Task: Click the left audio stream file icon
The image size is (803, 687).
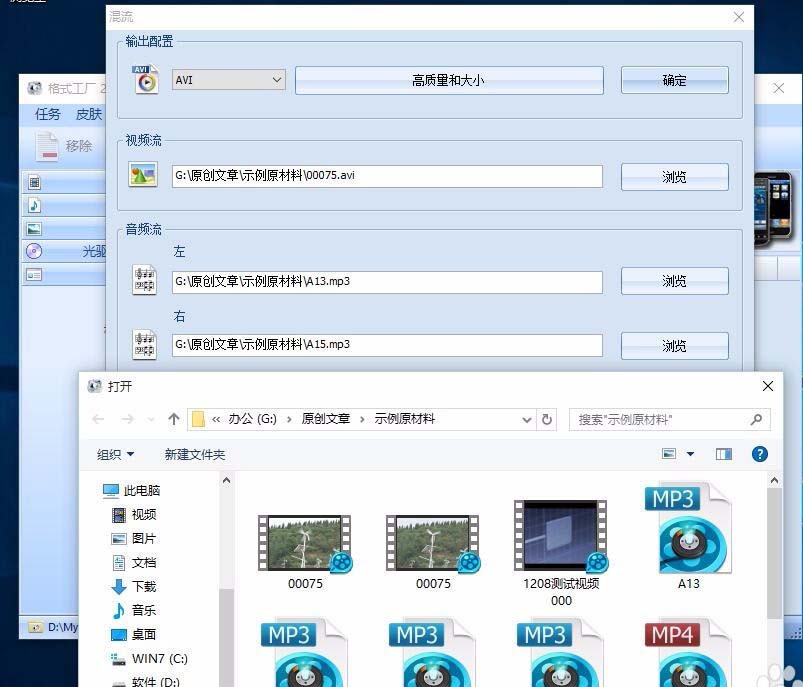Action: [x=144, y=281]
